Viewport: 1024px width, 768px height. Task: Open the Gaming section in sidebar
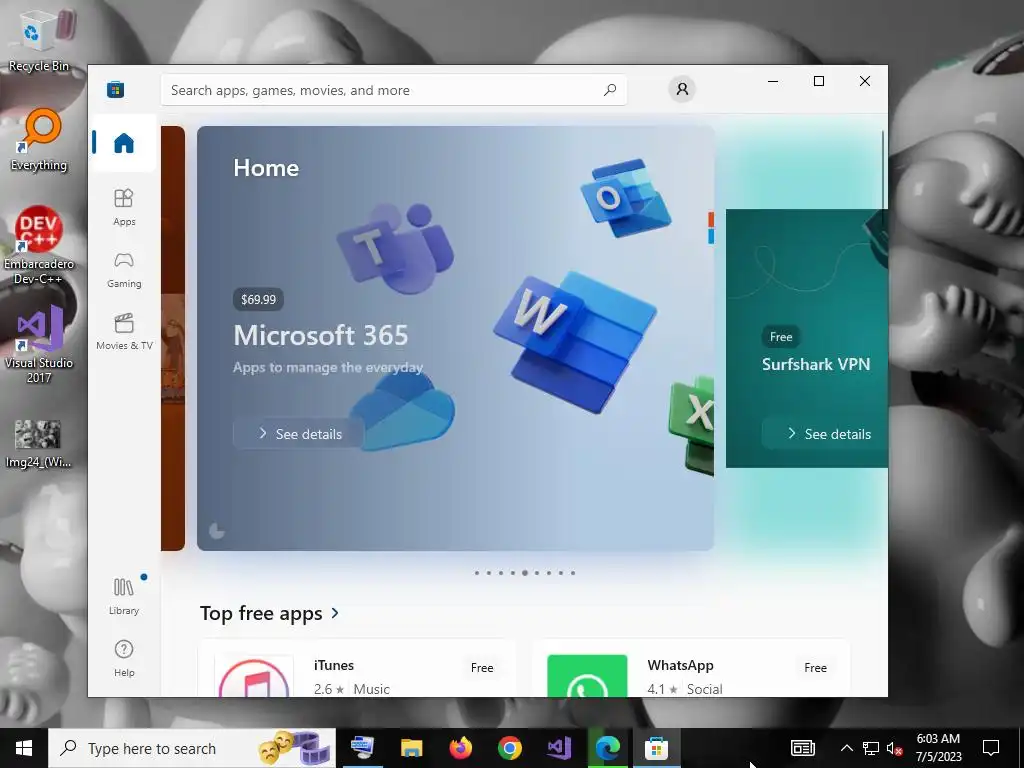point(124,270)
